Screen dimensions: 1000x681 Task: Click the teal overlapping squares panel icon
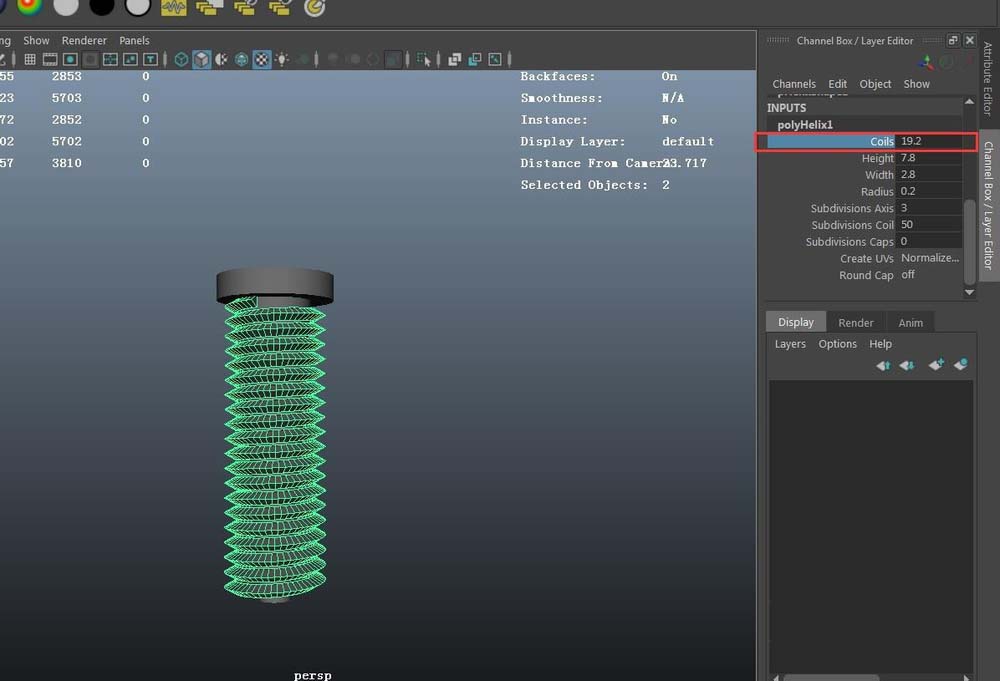(x=474, y=59)
